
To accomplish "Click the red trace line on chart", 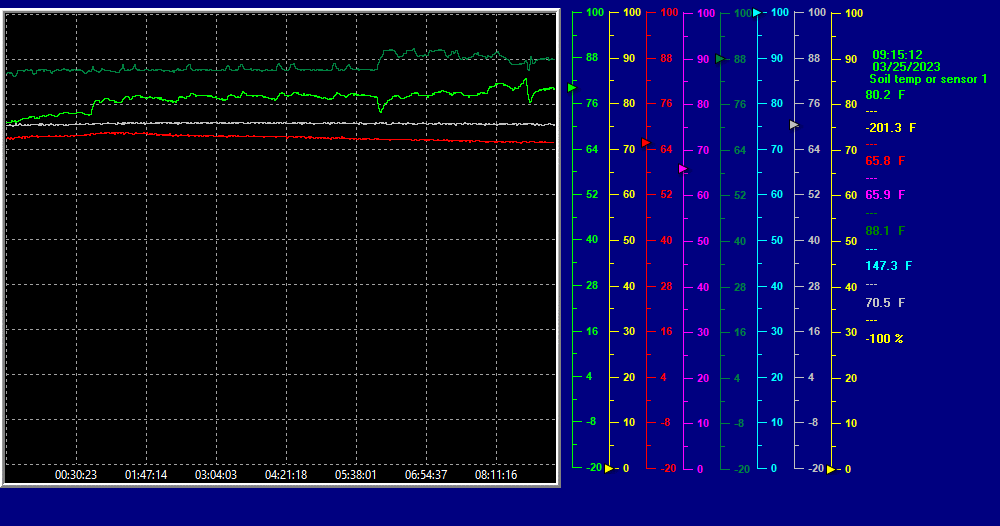I will (x=281, y=136).
